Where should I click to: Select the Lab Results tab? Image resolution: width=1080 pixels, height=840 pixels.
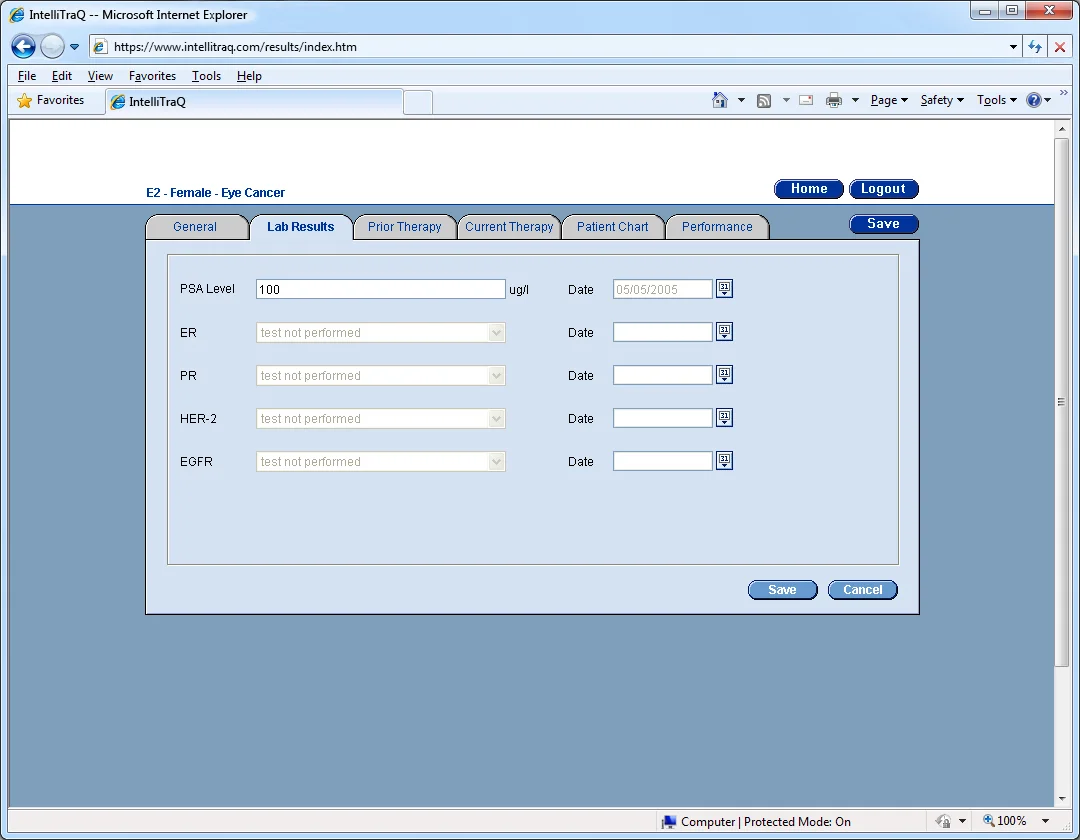[x=300, y=227]
